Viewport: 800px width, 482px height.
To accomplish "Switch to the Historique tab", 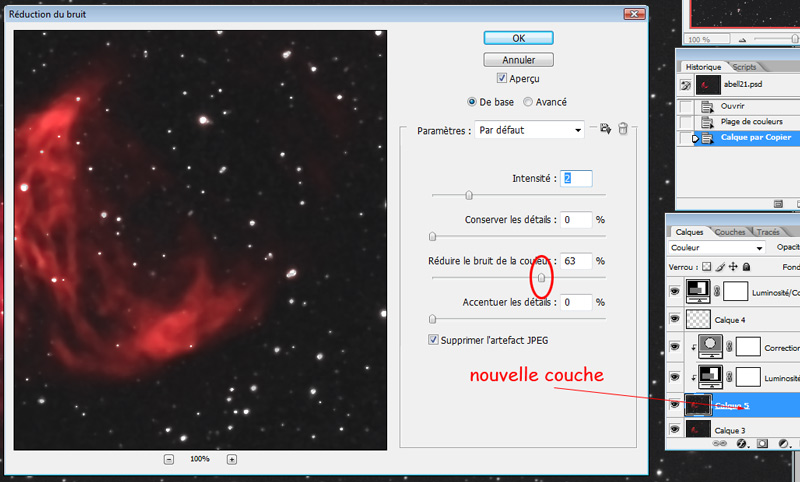I will tap(703, 67).
